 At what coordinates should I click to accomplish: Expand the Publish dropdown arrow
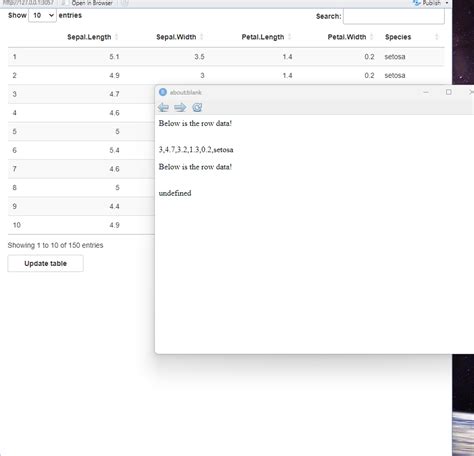[447, 3]
